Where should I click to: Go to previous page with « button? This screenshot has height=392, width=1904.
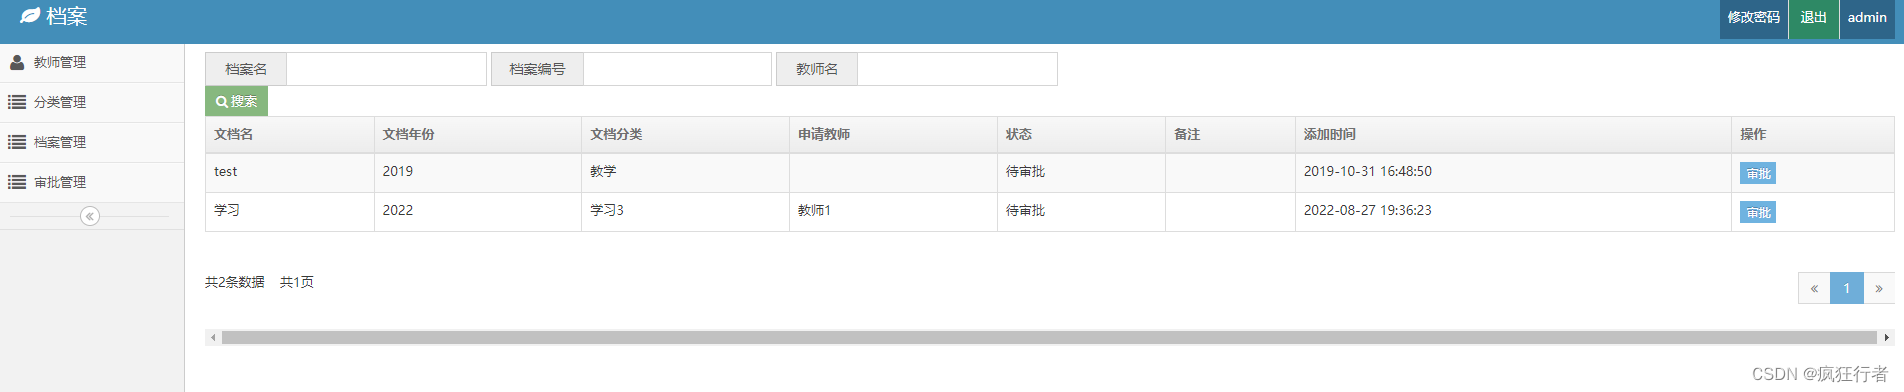1814,288
